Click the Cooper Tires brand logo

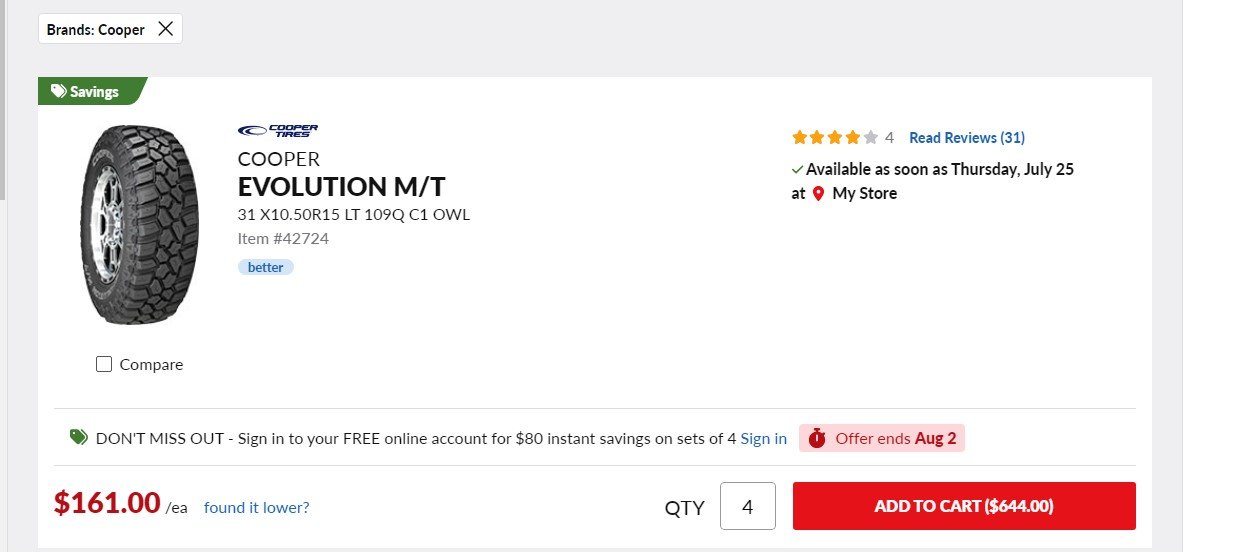click(278, 131)
